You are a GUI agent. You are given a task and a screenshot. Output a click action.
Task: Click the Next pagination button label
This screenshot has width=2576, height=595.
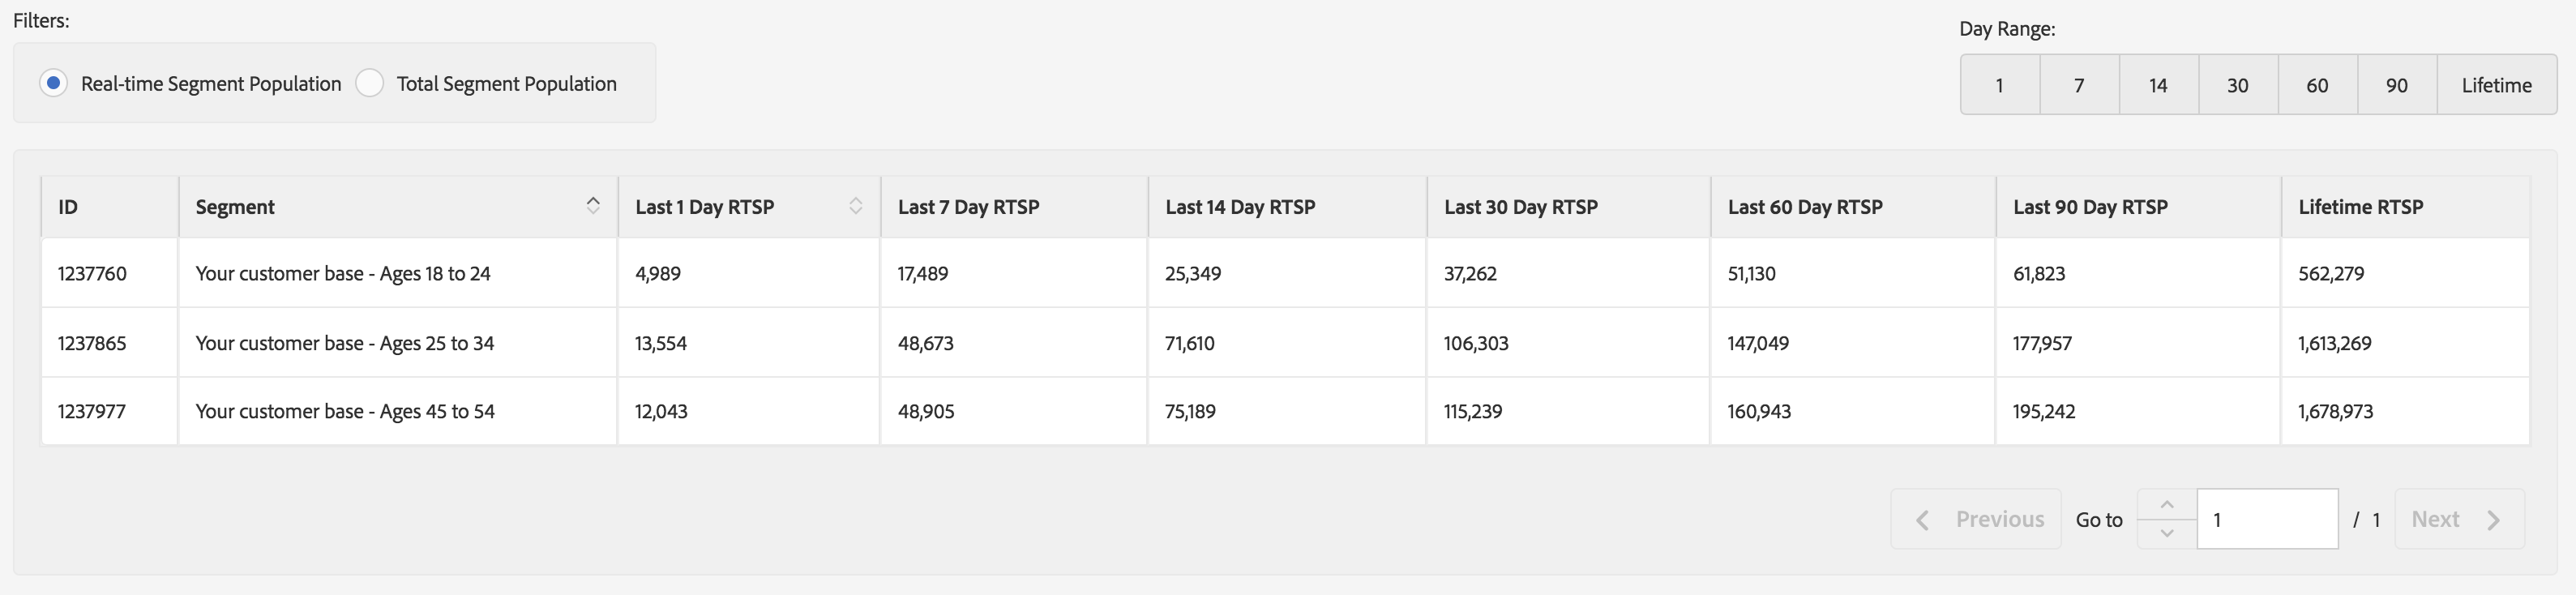pos(2435,520)
